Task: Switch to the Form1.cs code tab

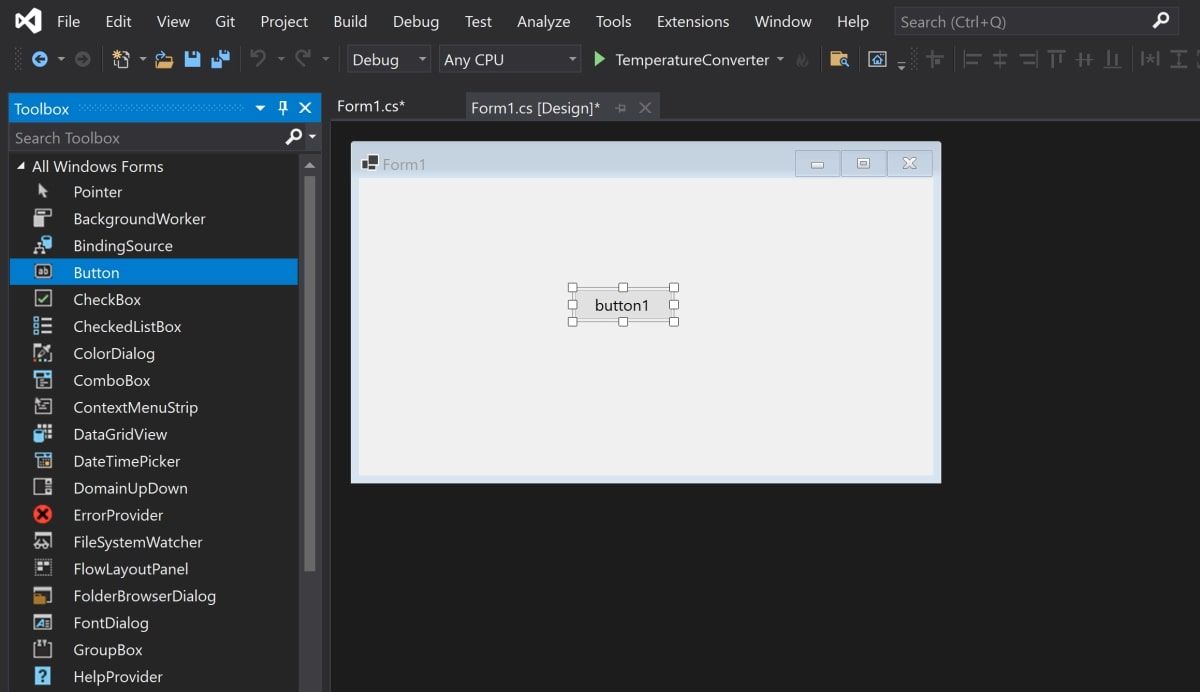Action: pos(370,105)
